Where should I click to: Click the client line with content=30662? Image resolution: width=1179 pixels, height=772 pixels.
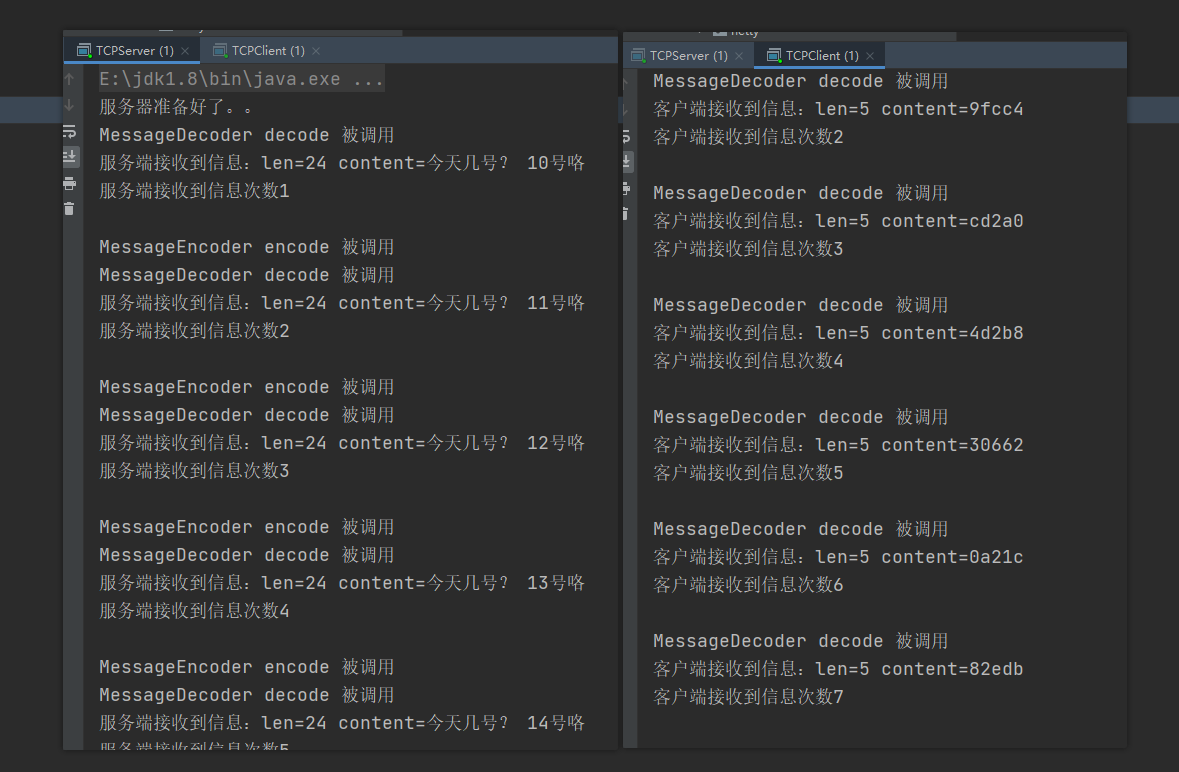pyautogui.click(x=838, y=445)
